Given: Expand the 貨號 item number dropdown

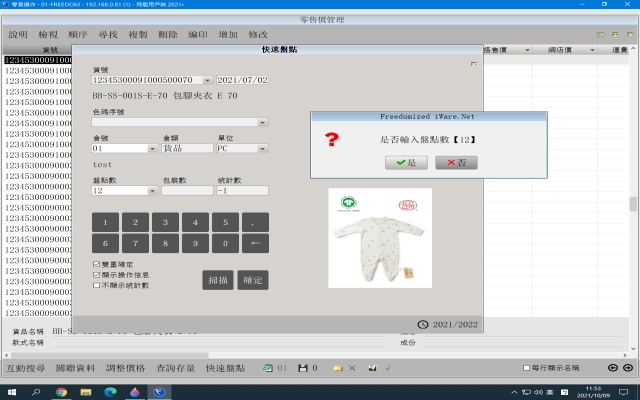Looking at the screenshot, I should pos(206,79).
